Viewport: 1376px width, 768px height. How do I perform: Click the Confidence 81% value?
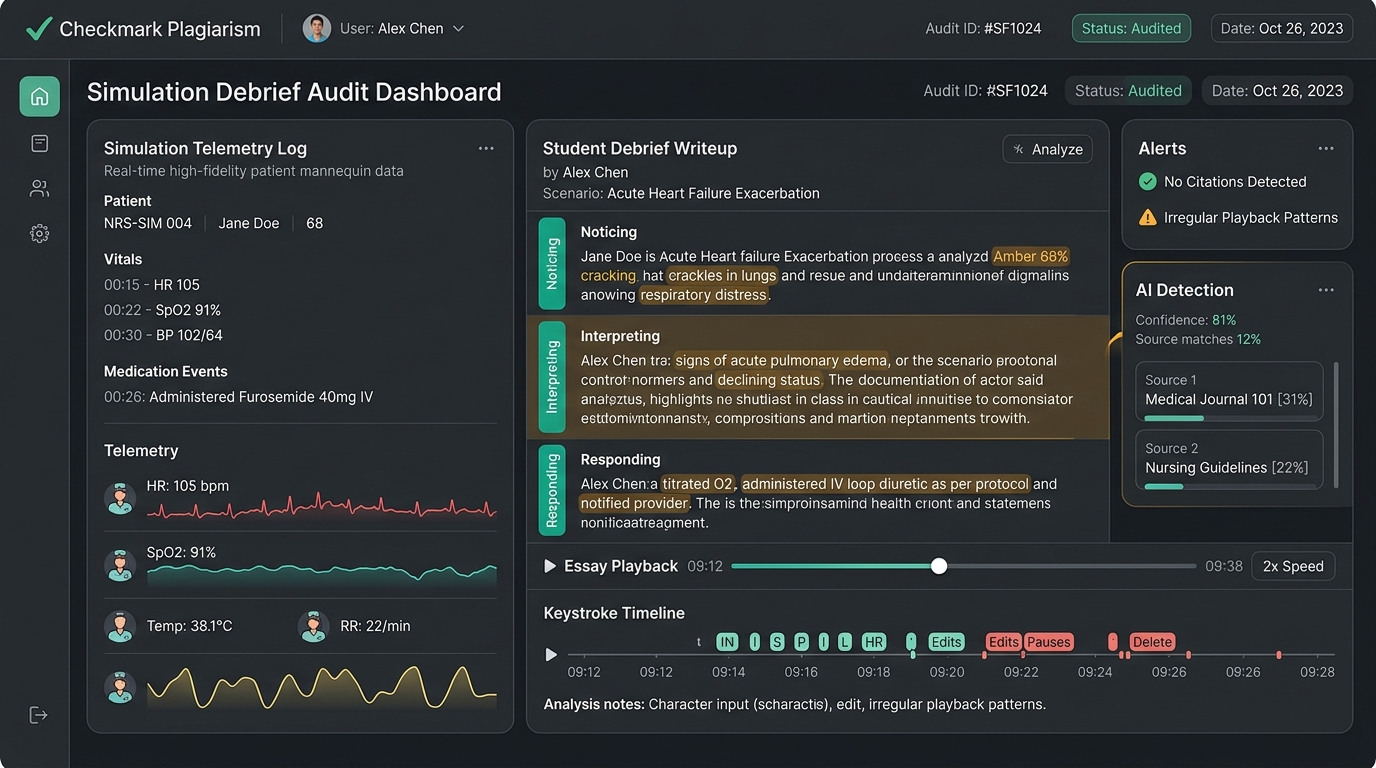1224,320
